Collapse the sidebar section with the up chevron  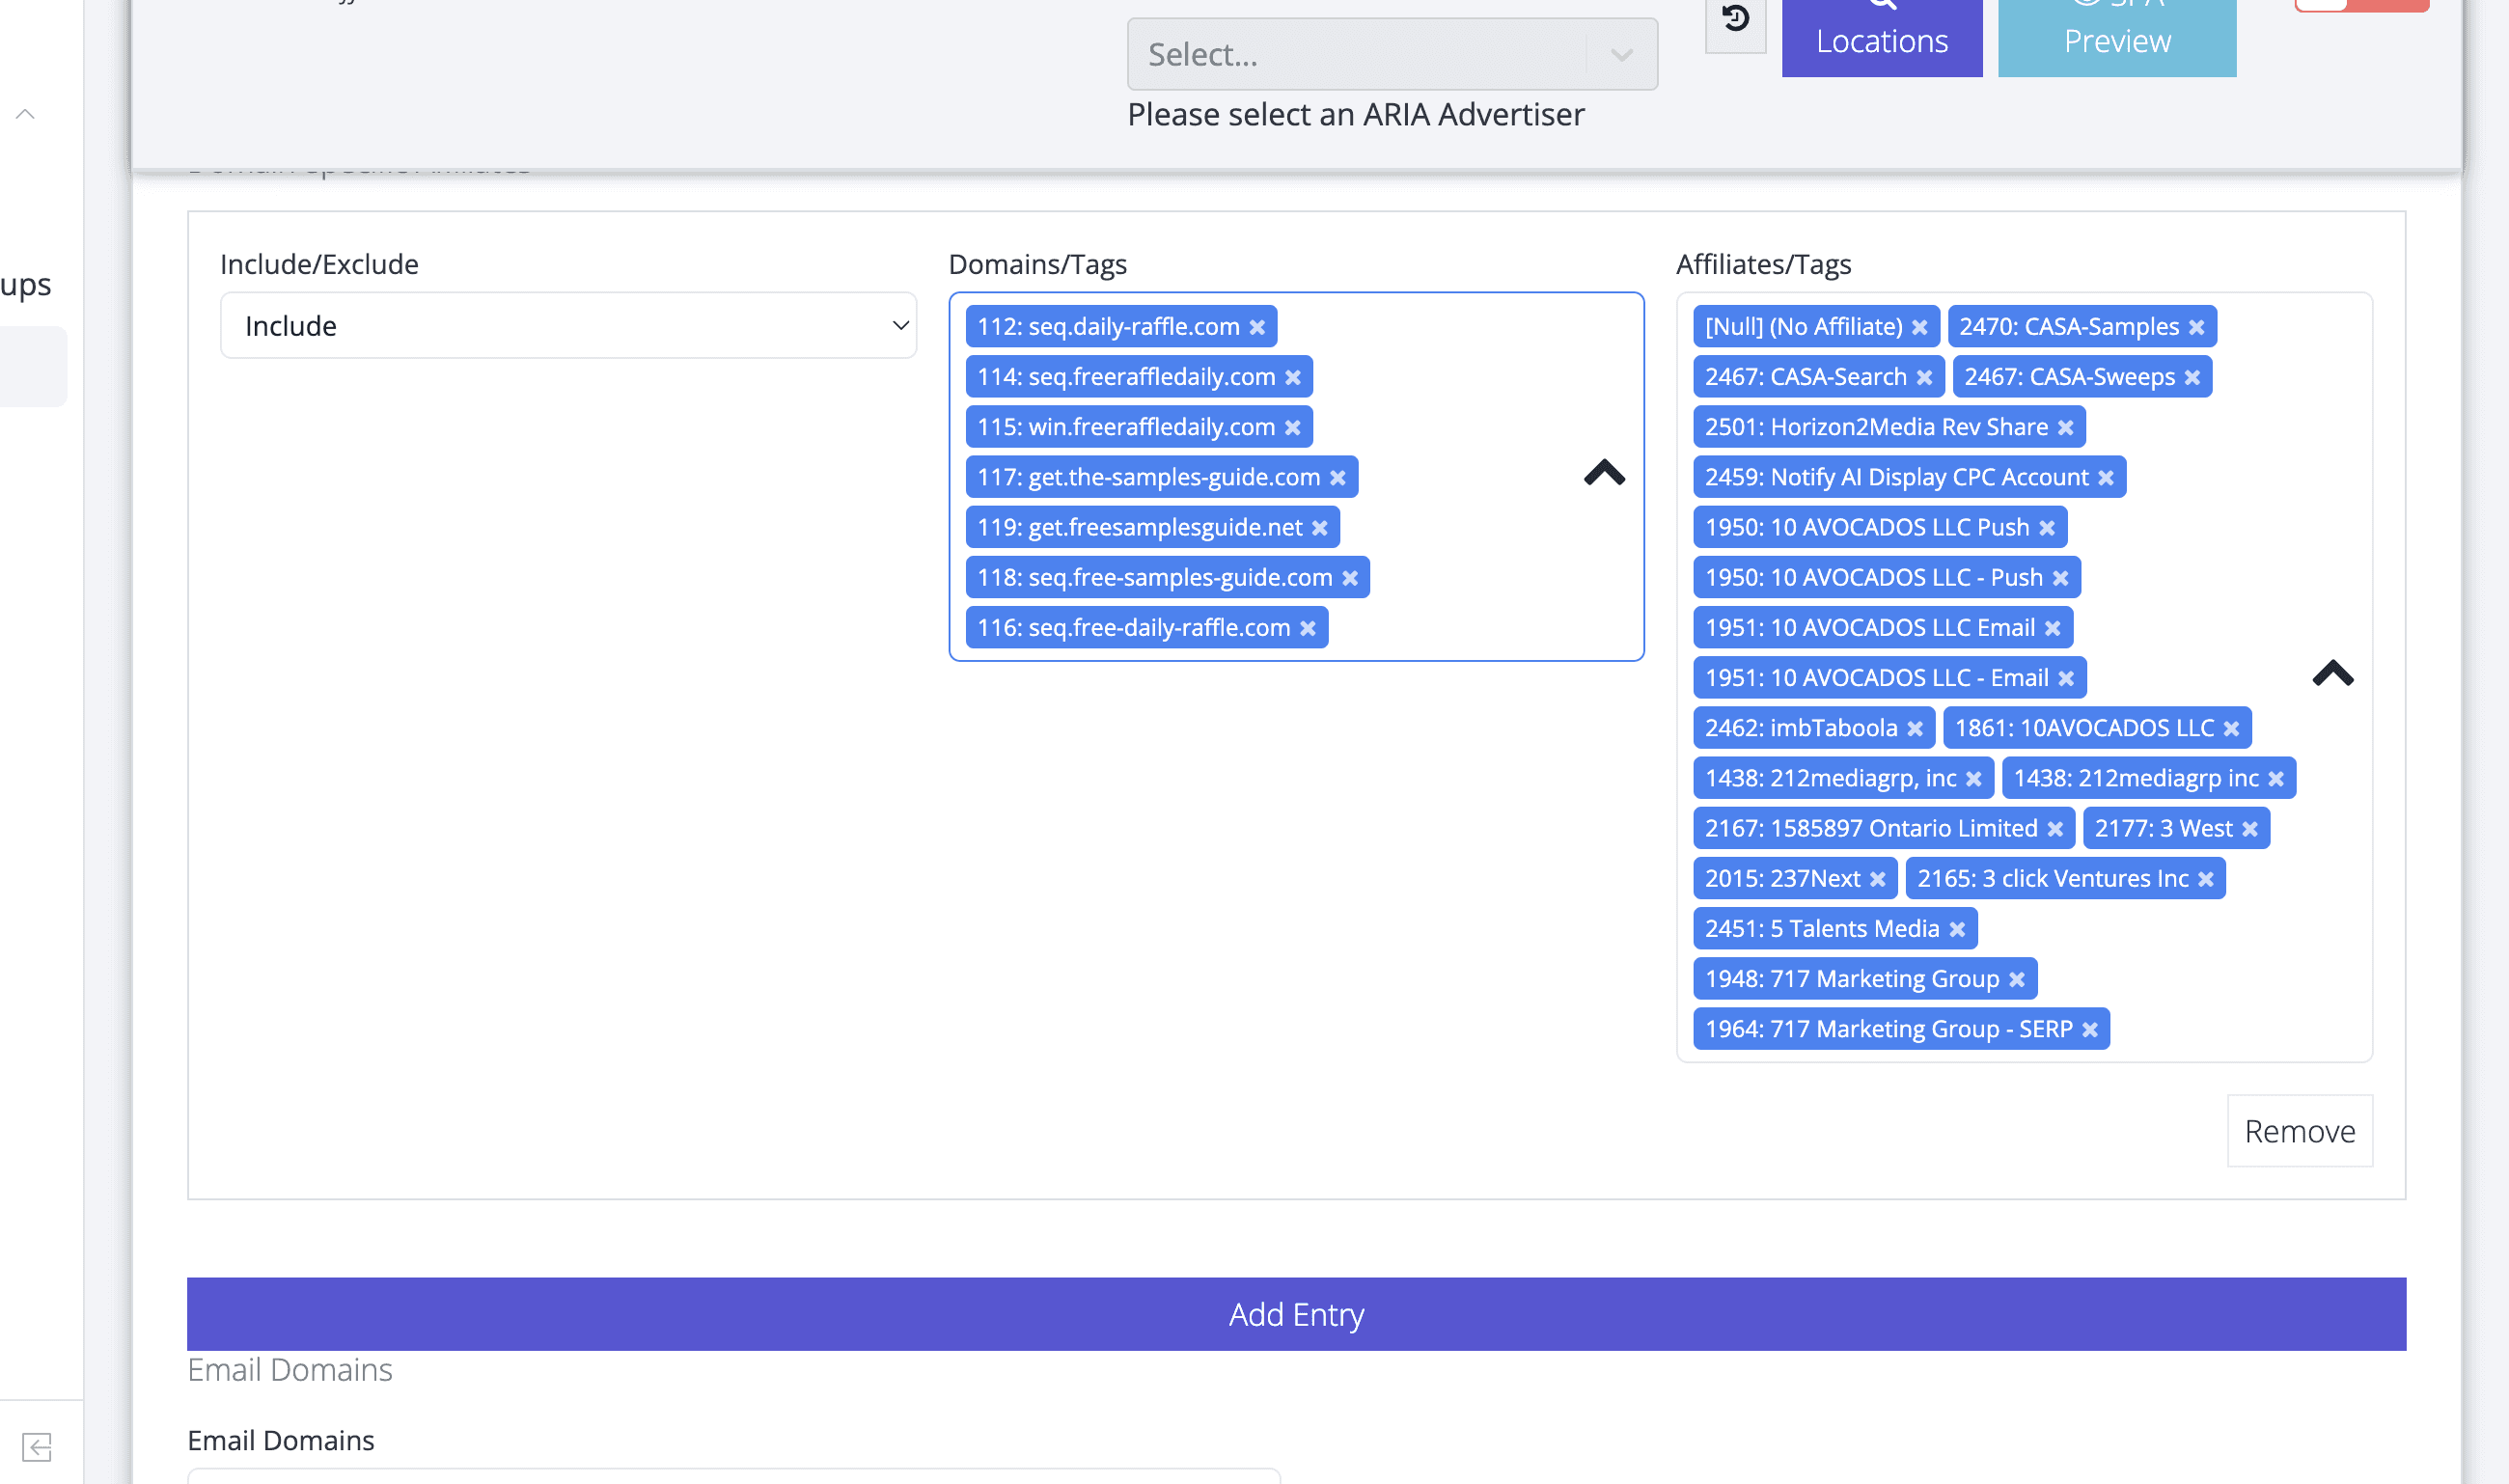coord(26,114)
